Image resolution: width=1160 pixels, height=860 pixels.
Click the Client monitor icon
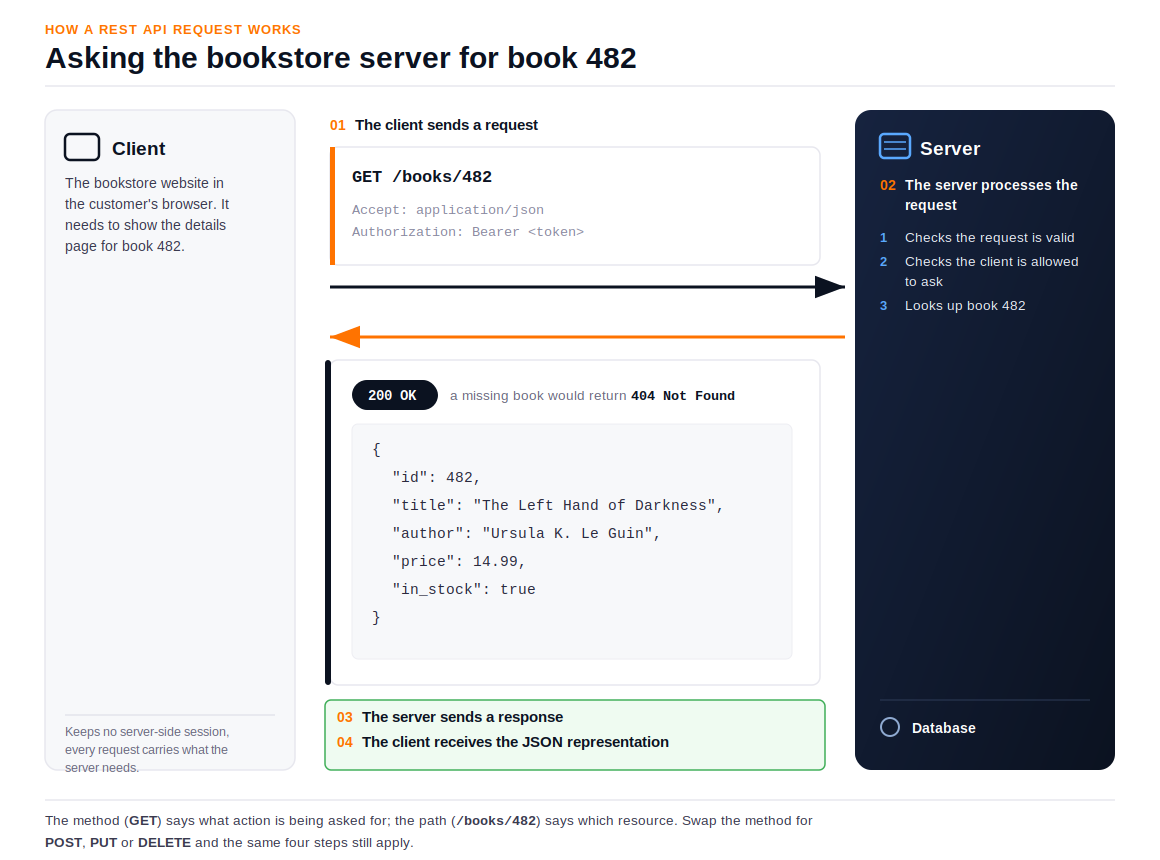coord(82,147)
